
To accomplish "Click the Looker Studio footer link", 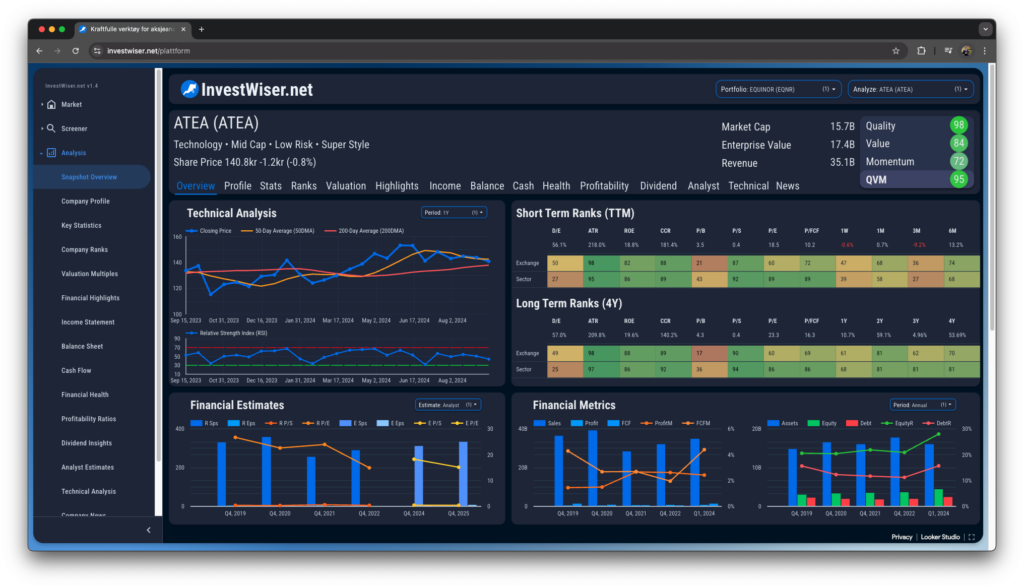I will point(940,537).
